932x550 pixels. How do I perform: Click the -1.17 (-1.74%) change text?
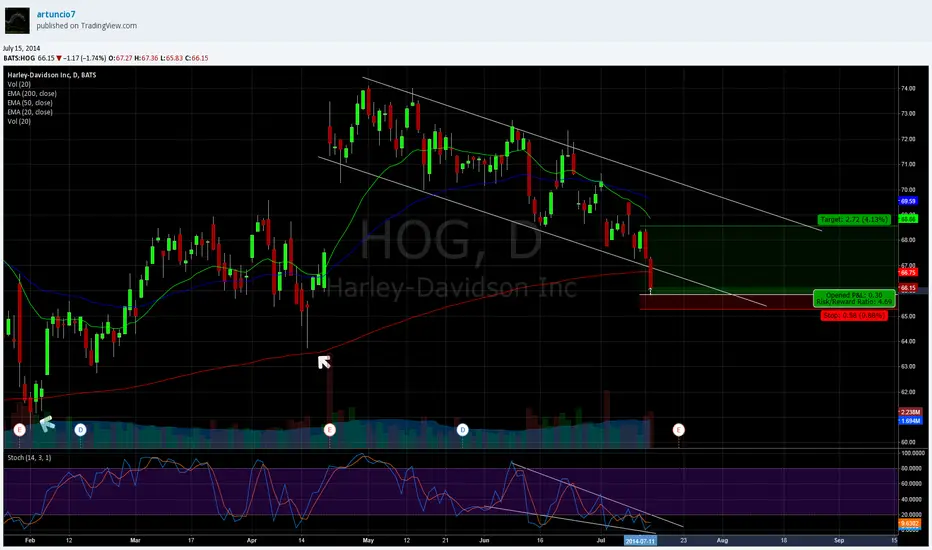(84, 58)
